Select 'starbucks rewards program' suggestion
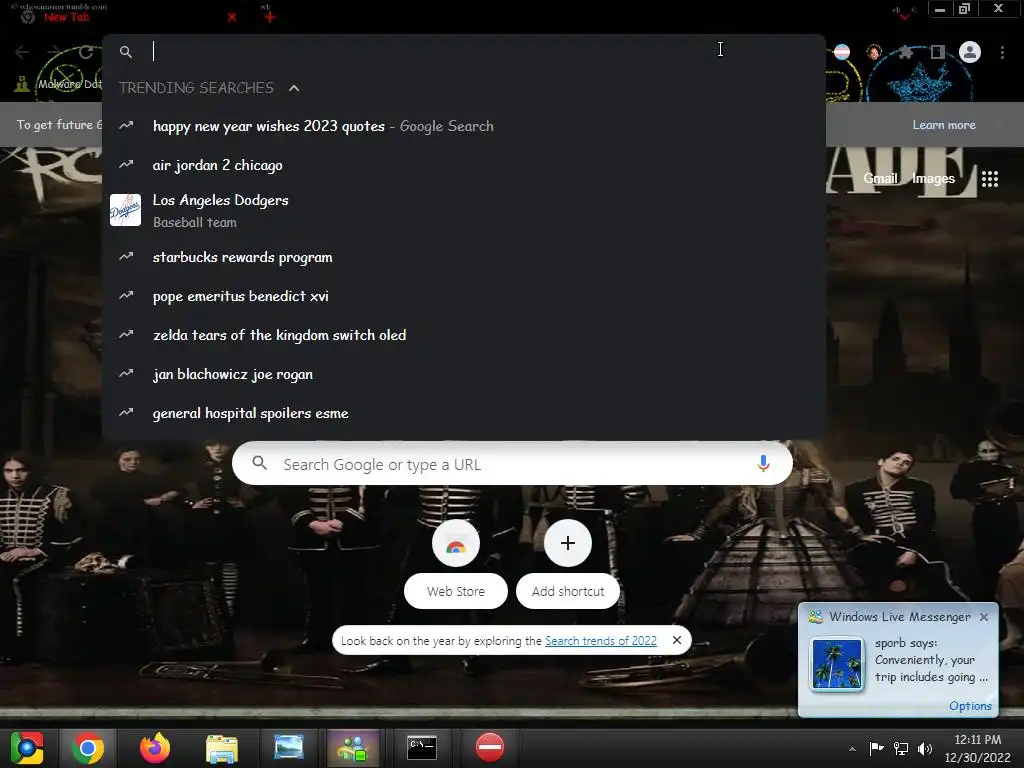This screenshot has width=1024, height=768. 464,257
